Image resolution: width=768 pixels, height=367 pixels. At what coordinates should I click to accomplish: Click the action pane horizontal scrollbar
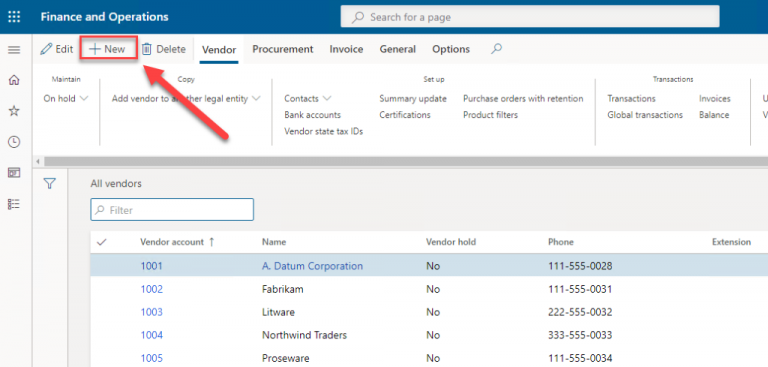click(x=406, y=161)
